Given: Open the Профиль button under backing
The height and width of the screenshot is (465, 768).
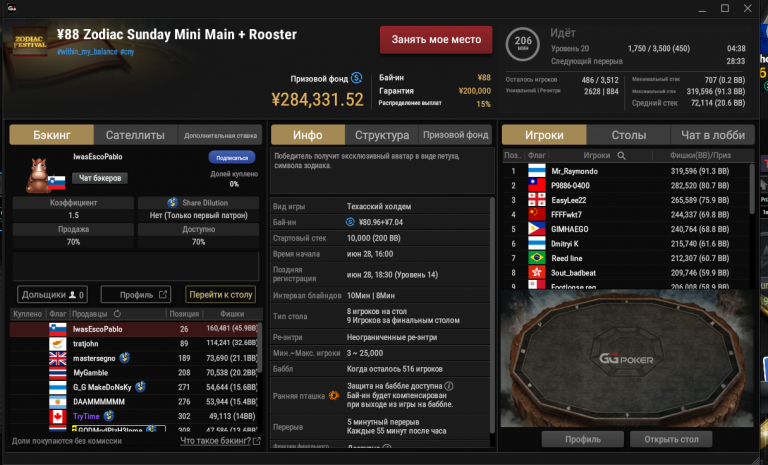Looking at the screenshot, I should [x=136, y=294].
